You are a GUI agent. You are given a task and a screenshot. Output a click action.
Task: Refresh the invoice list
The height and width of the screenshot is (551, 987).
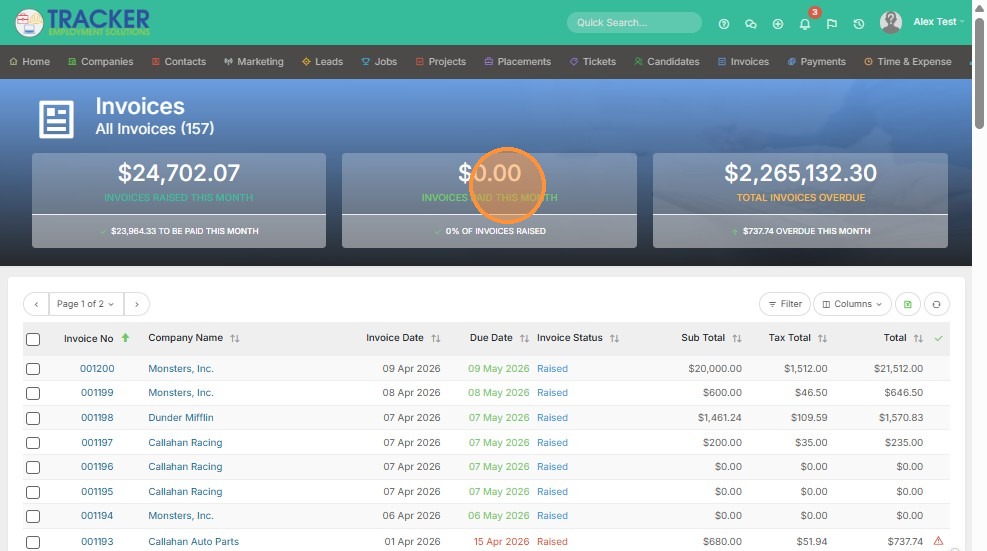(x=937, y=304)
